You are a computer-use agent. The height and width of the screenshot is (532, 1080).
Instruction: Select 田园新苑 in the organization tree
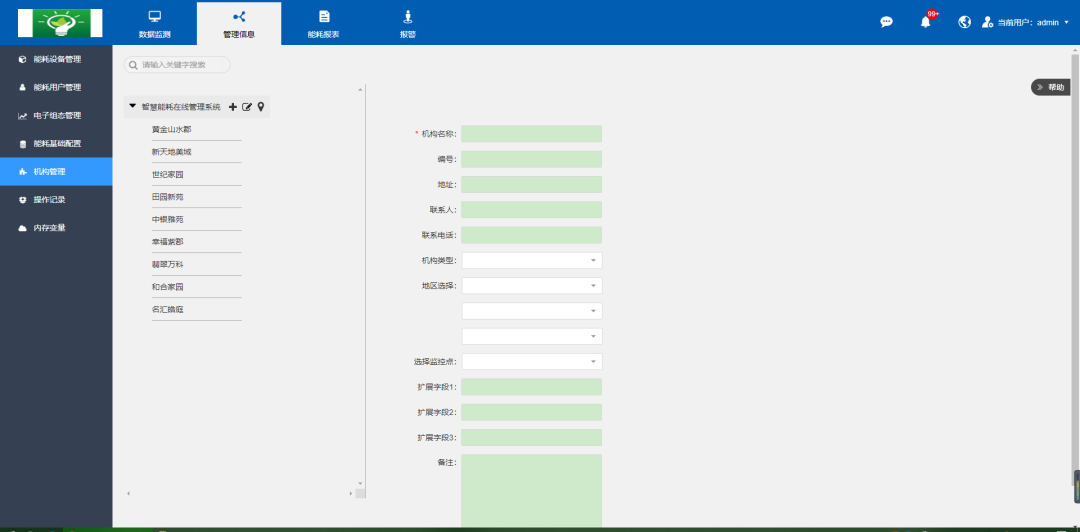[167, 196]
